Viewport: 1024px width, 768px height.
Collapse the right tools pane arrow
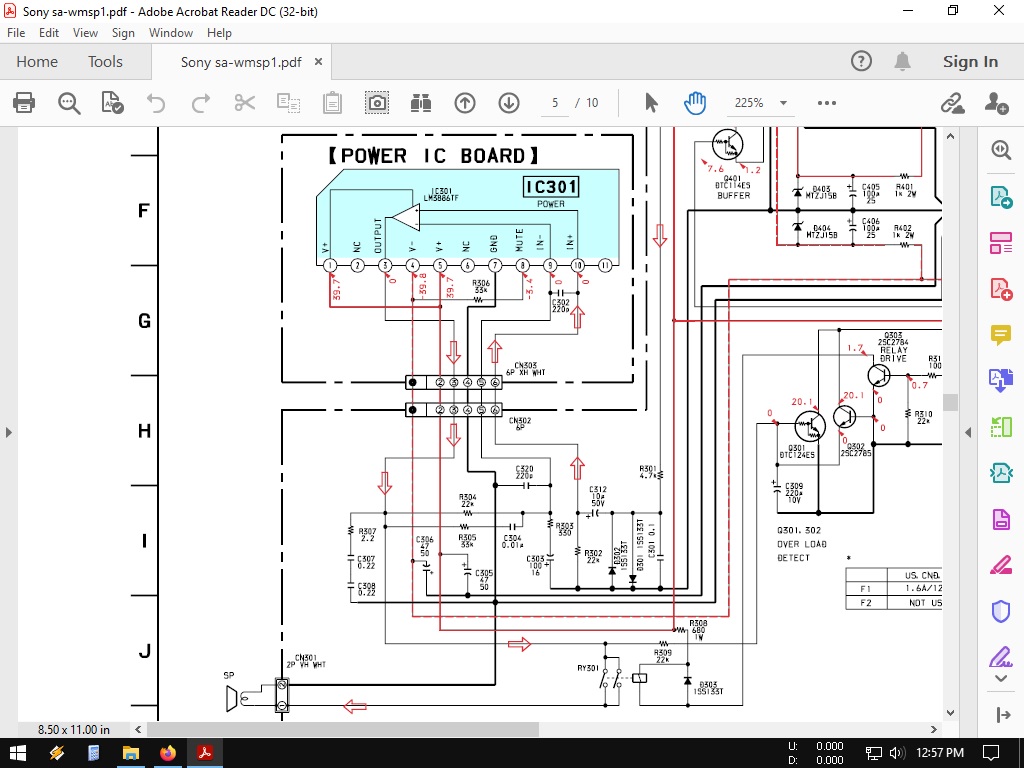[968, 432]
